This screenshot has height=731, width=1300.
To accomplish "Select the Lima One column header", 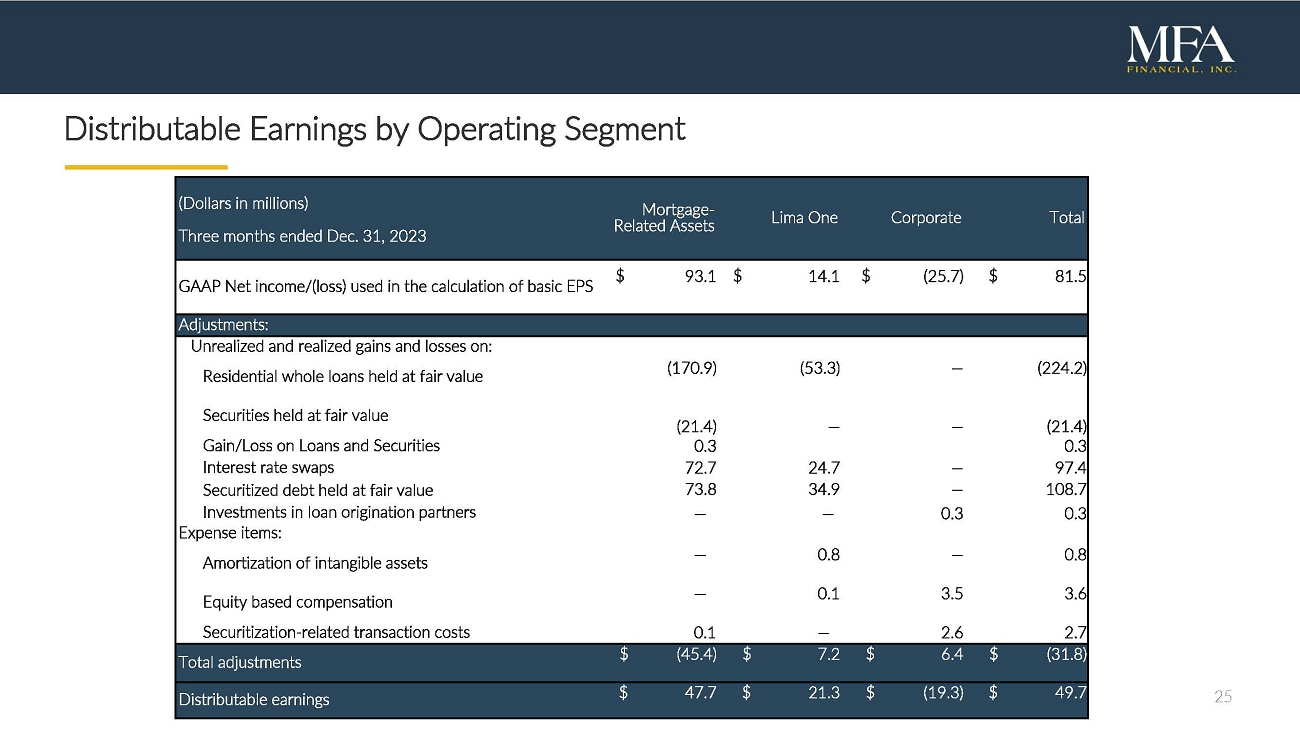I will coord(804,217).
